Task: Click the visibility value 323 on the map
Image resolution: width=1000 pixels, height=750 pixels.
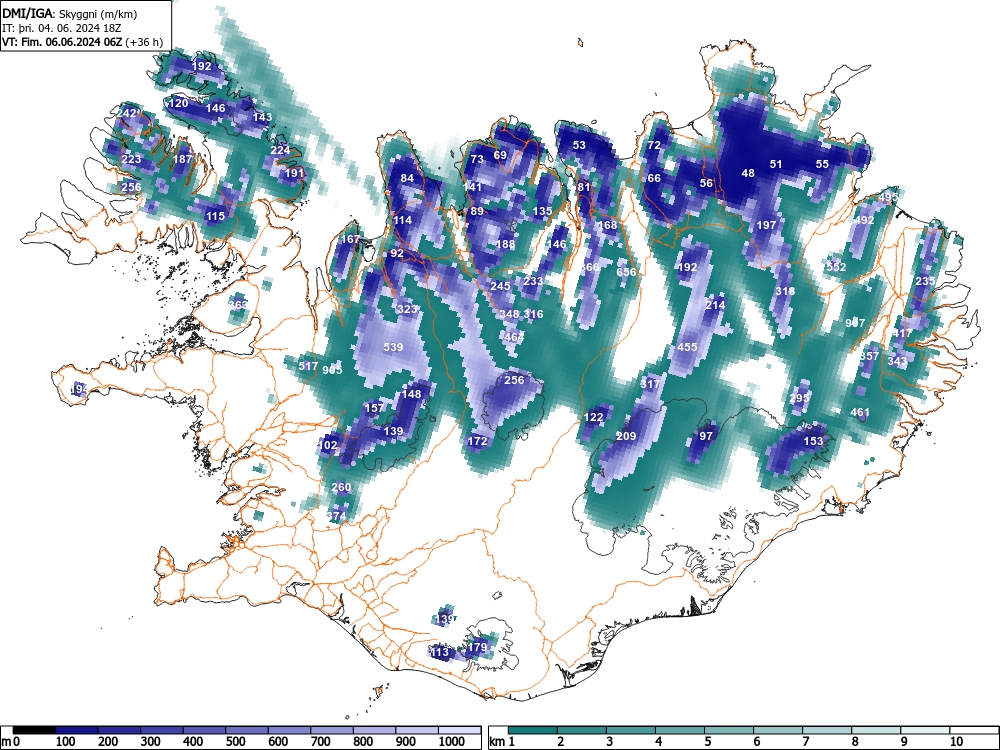Action: (407, 309)
